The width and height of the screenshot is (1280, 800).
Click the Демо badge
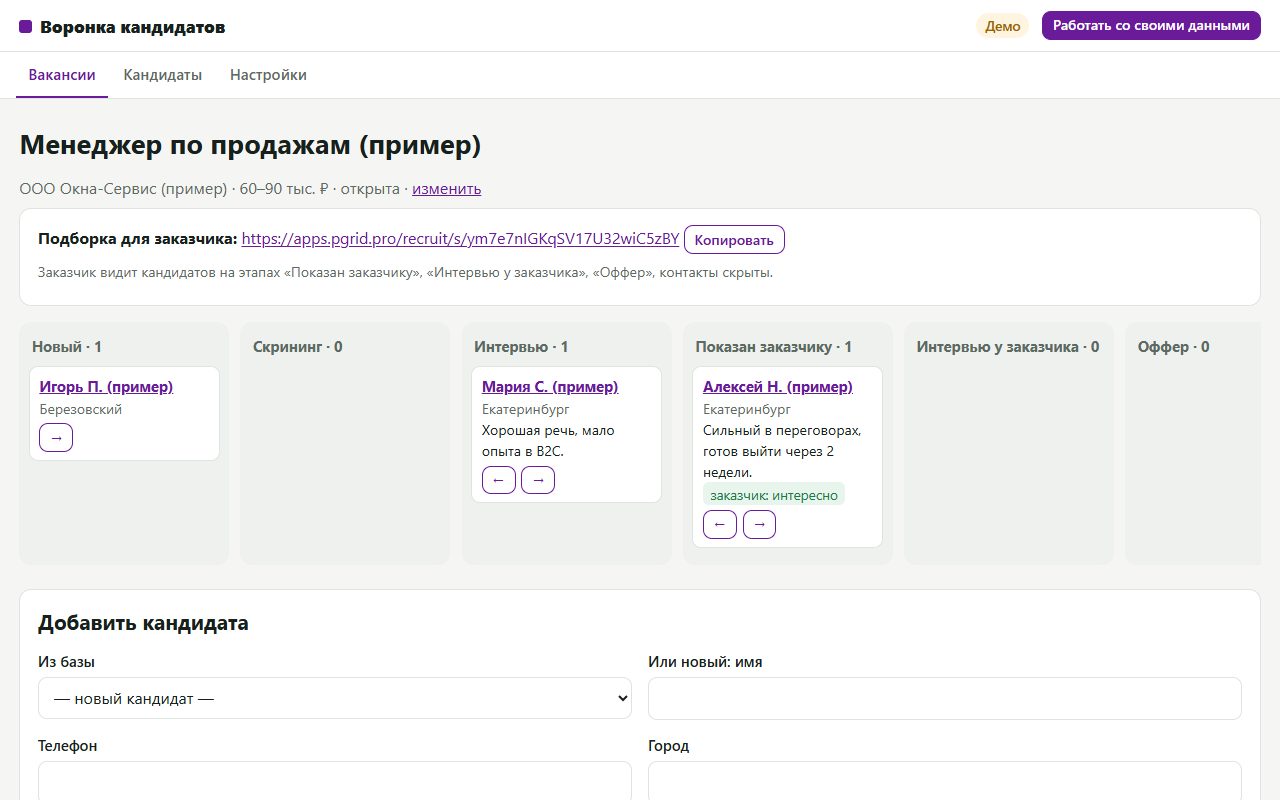point(1002,26)
